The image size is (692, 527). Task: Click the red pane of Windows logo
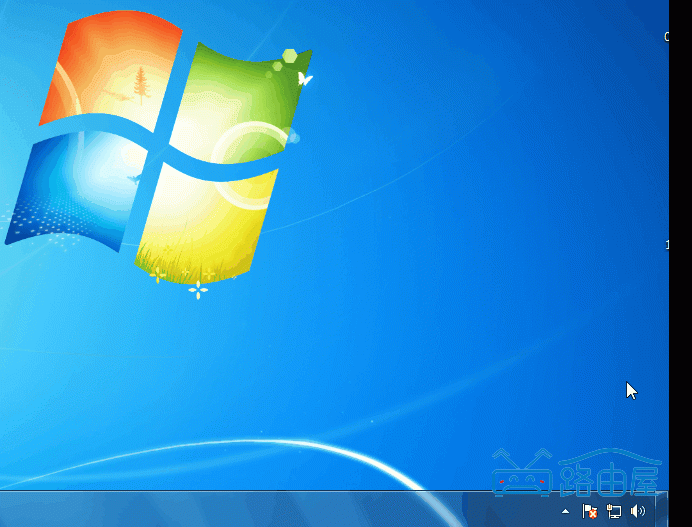[110, 75]
